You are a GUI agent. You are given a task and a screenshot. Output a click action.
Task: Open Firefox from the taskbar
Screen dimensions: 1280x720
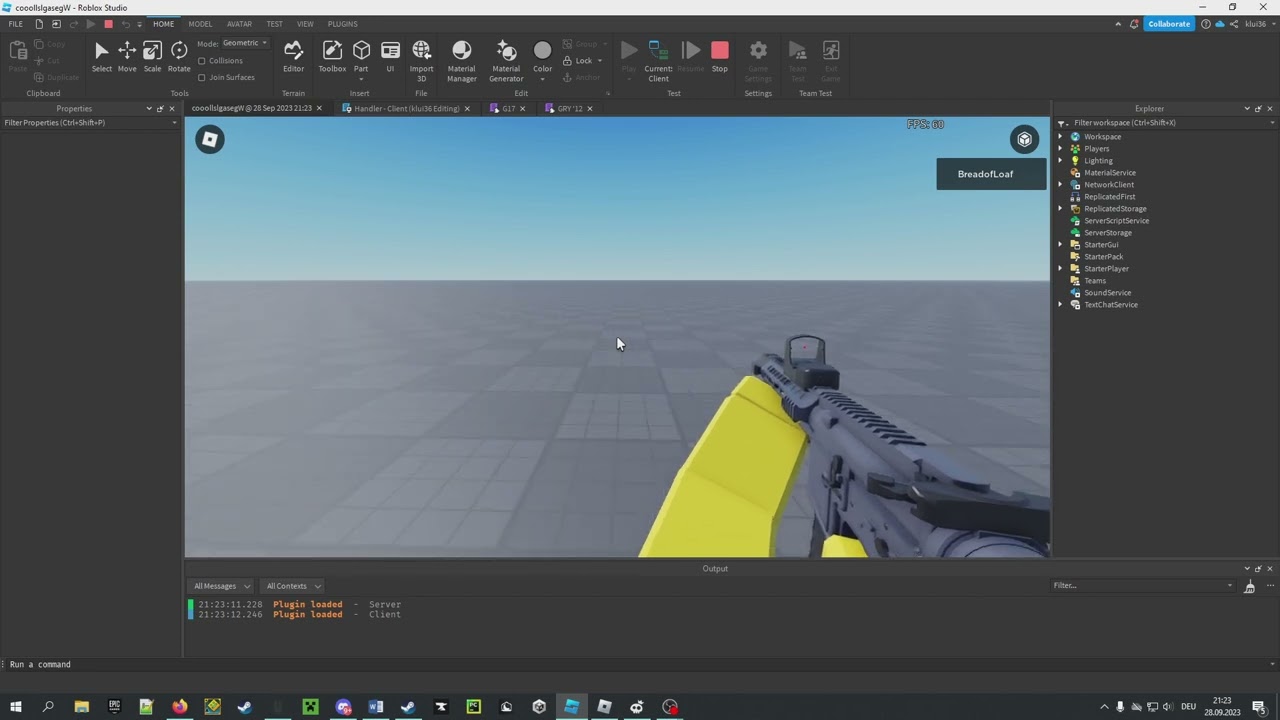179,707
